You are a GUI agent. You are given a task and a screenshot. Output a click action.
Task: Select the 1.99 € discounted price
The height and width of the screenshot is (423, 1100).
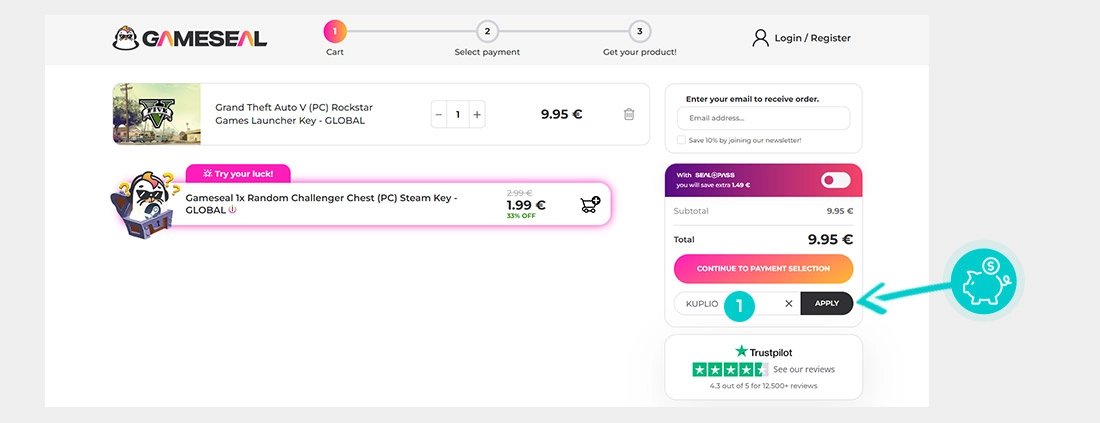click(x=525, y=206)
